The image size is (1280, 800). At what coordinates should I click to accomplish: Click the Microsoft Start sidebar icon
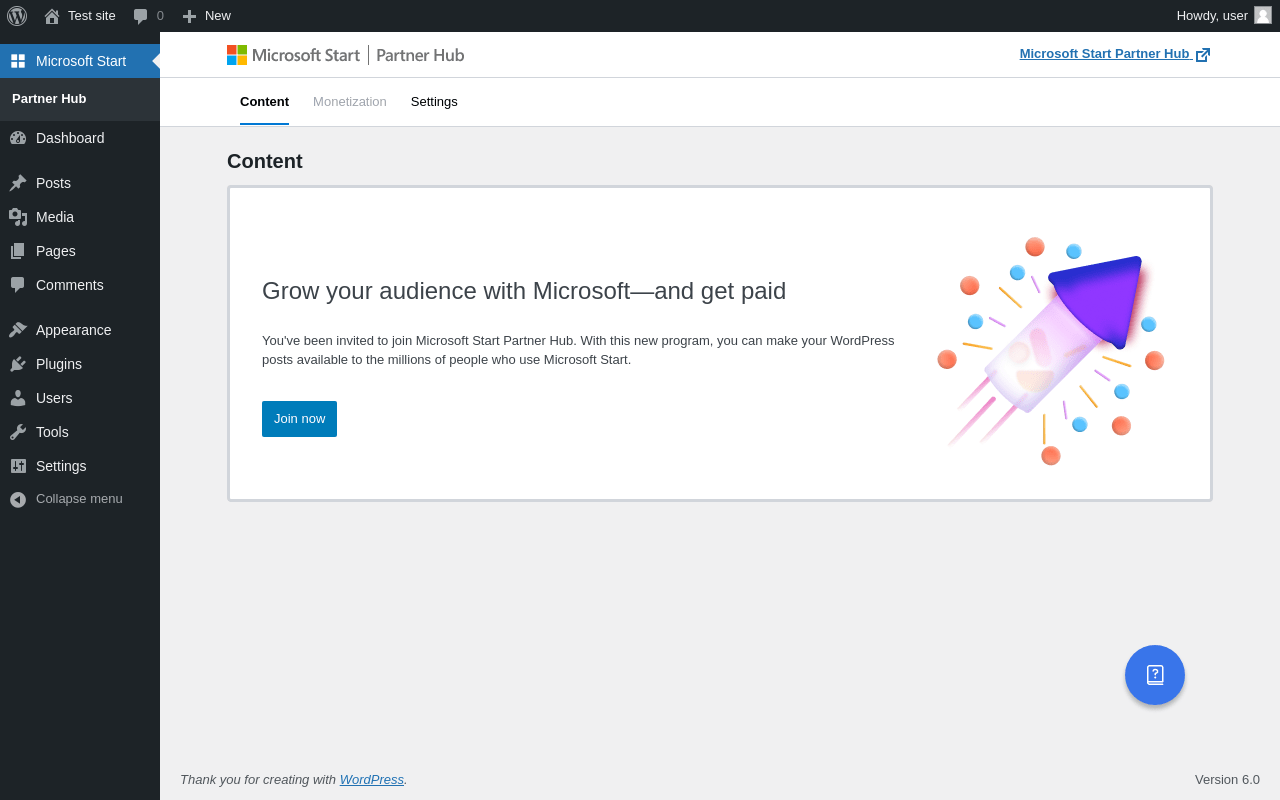(18, 61)
